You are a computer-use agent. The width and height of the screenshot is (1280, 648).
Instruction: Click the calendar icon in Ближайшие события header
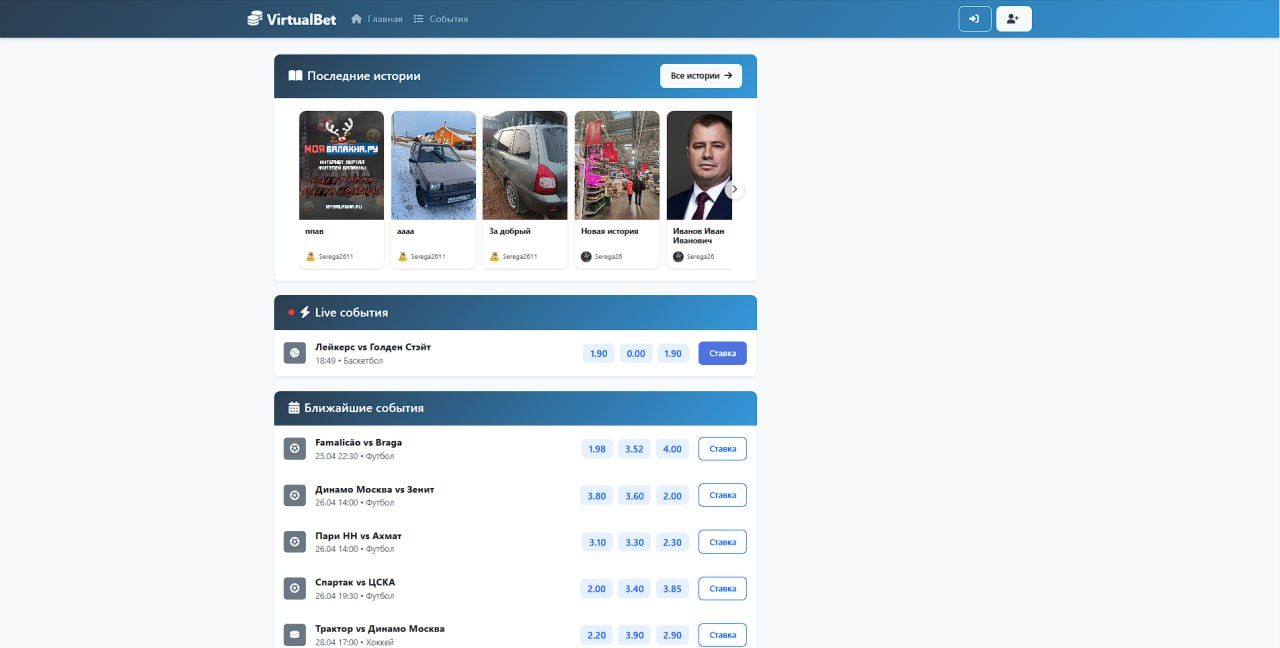pos(294,408)
